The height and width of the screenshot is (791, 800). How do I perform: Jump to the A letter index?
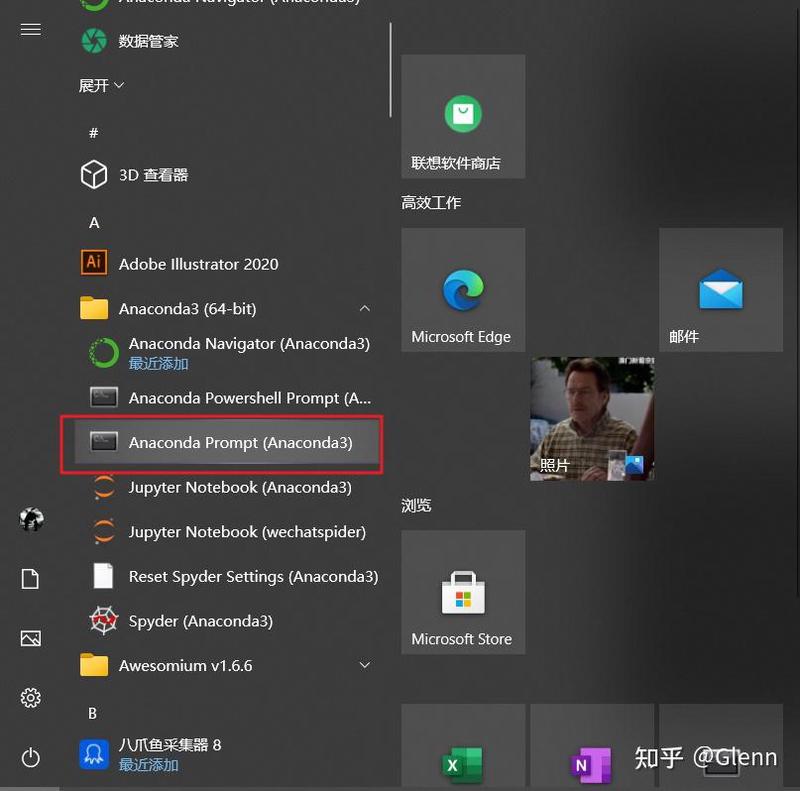pyautogui.click(x=94, y=223)
